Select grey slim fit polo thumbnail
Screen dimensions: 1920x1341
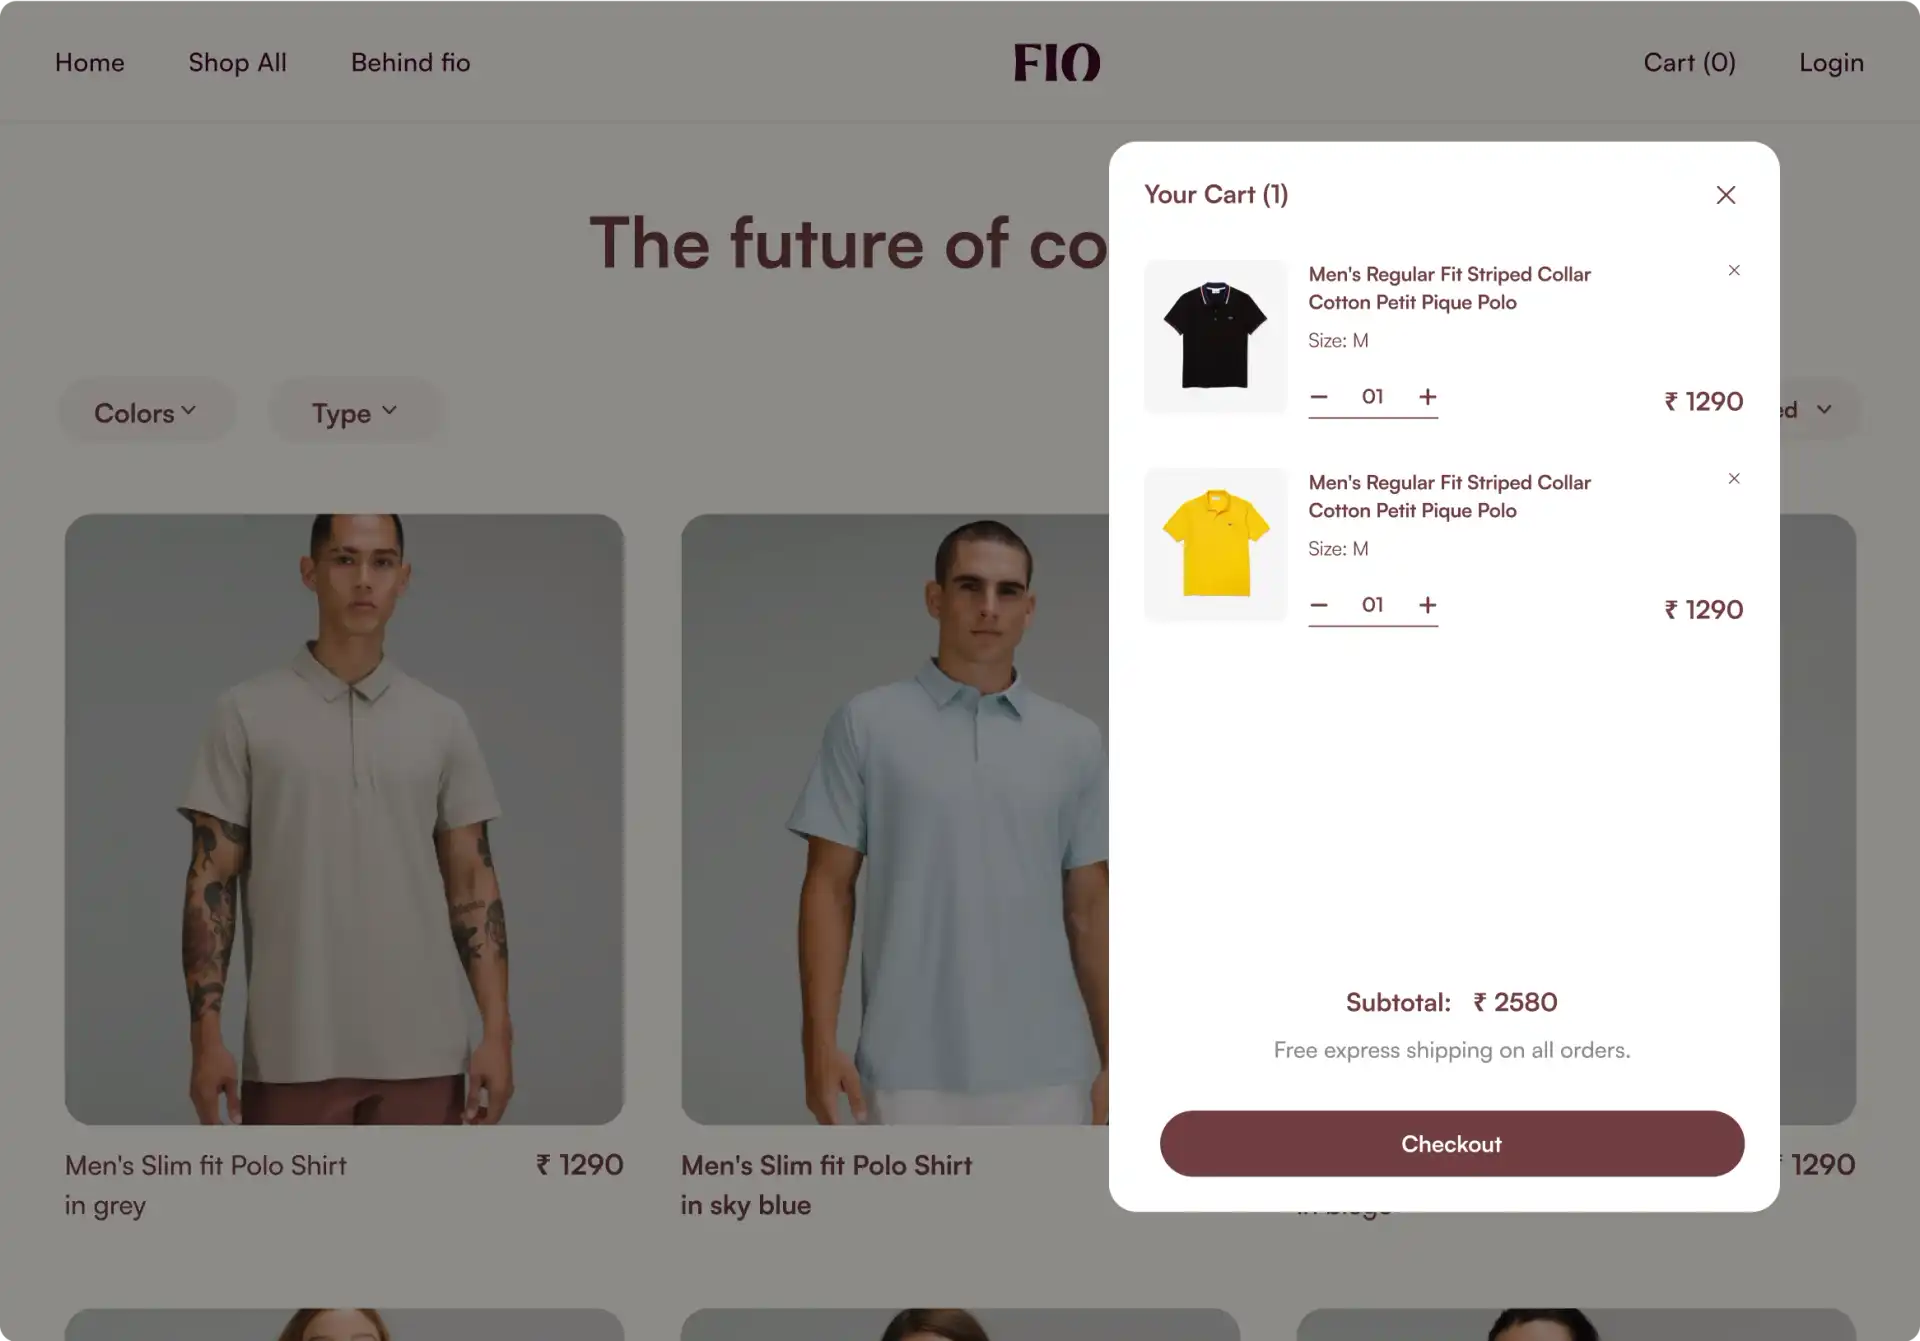343,819
